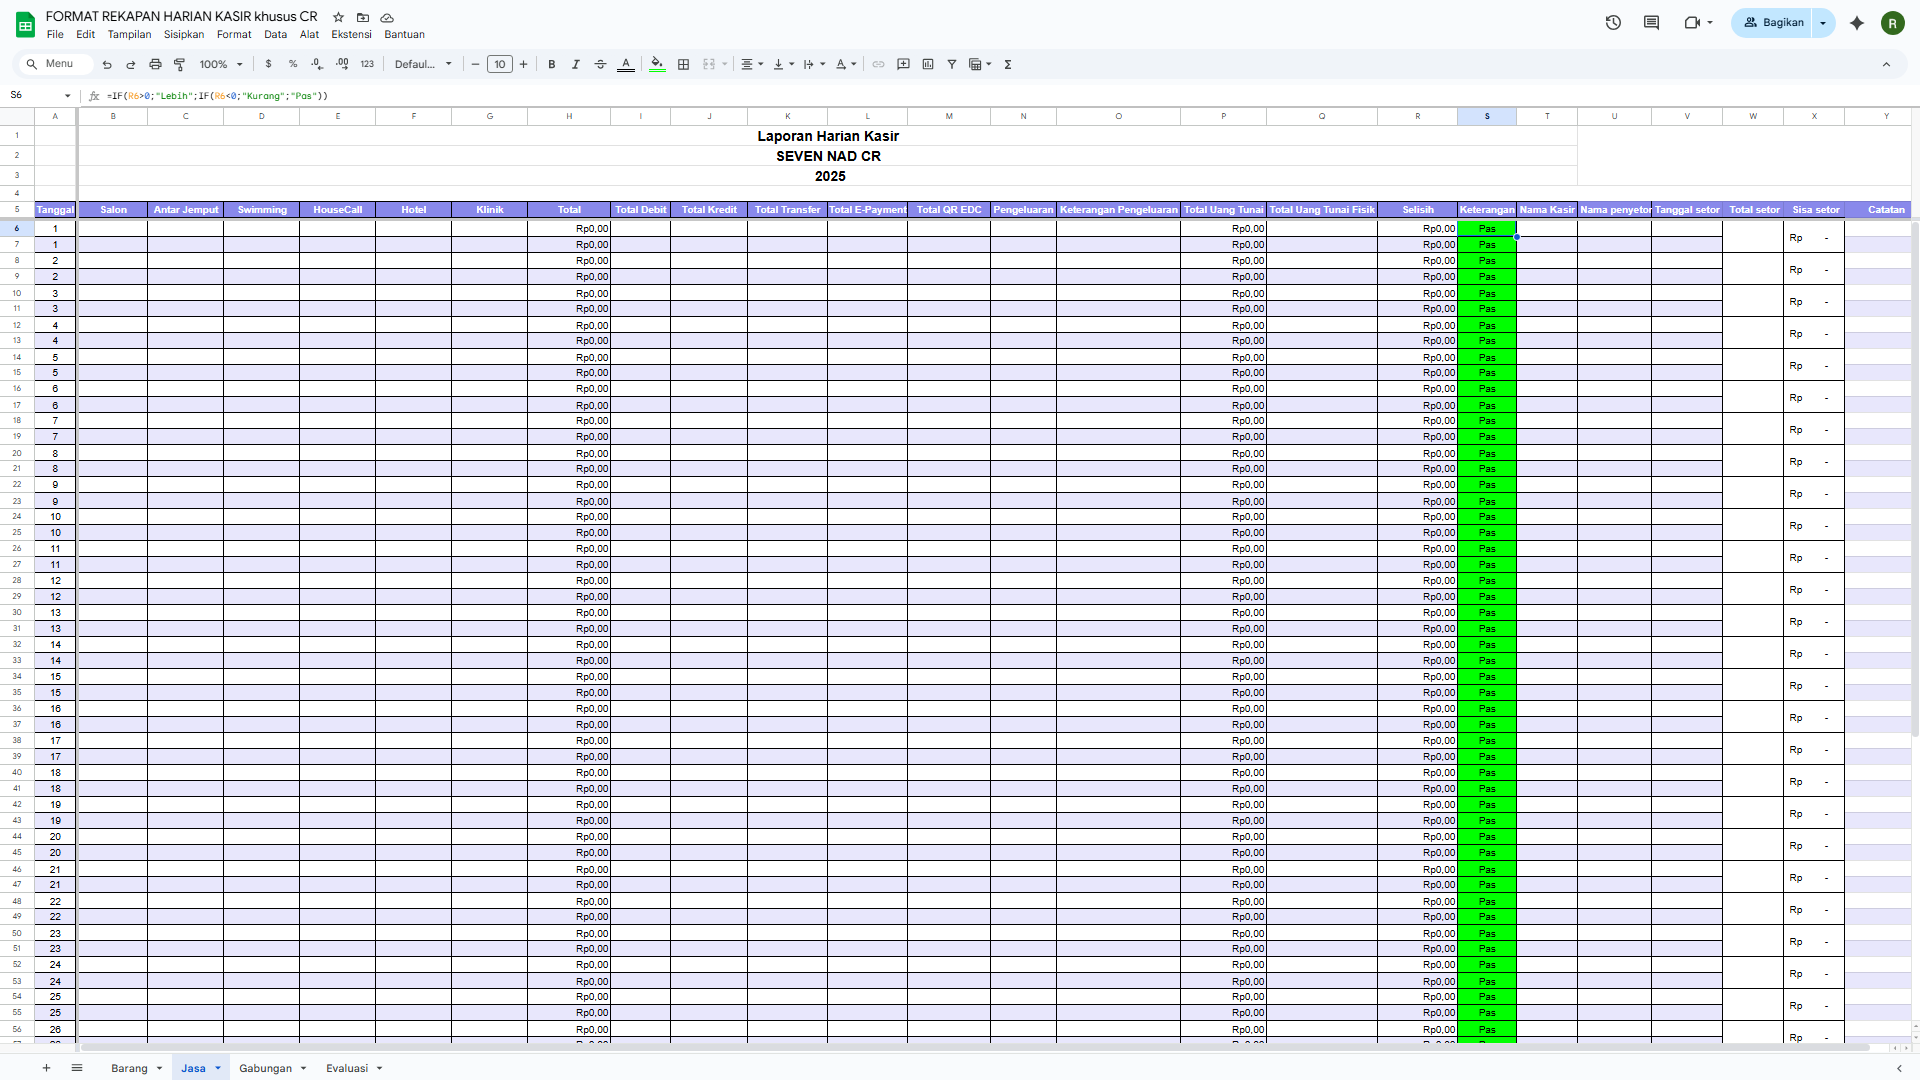Click the font size input field
Viewport: 1920px width, 1080px height.
(x=500, y=64)
